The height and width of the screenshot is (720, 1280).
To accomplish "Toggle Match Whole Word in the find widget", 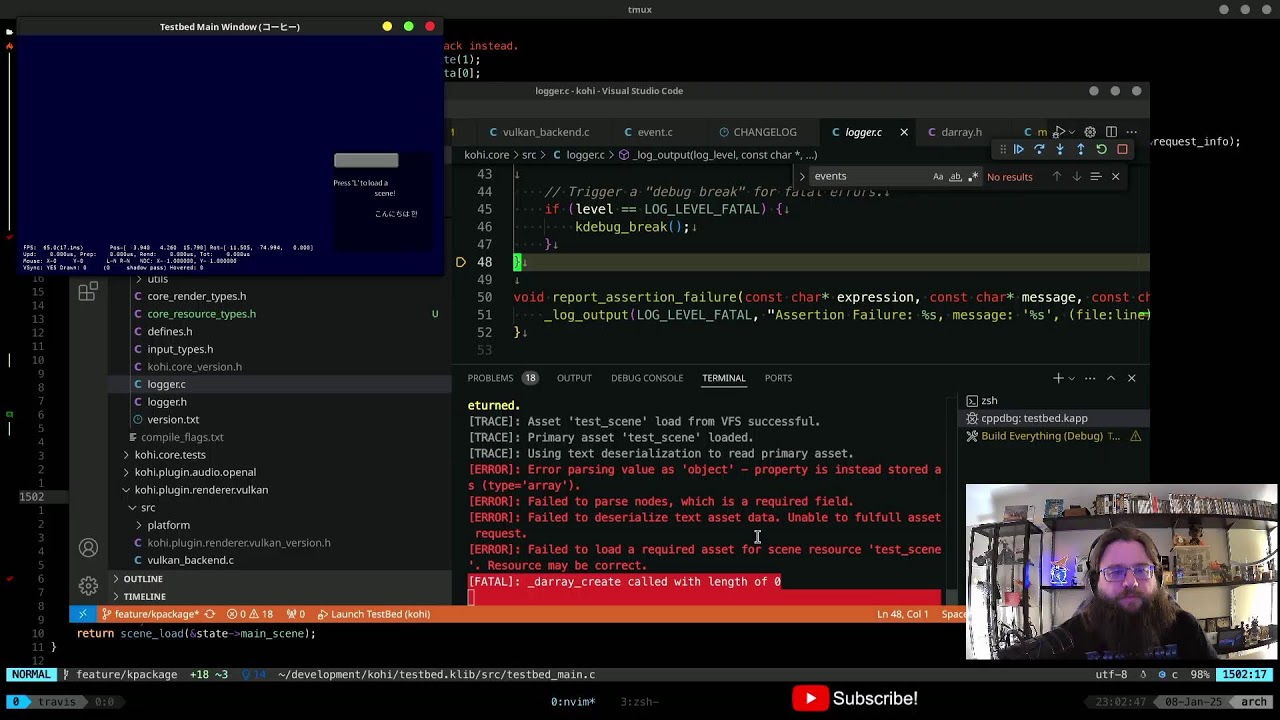I will [955, 177].
